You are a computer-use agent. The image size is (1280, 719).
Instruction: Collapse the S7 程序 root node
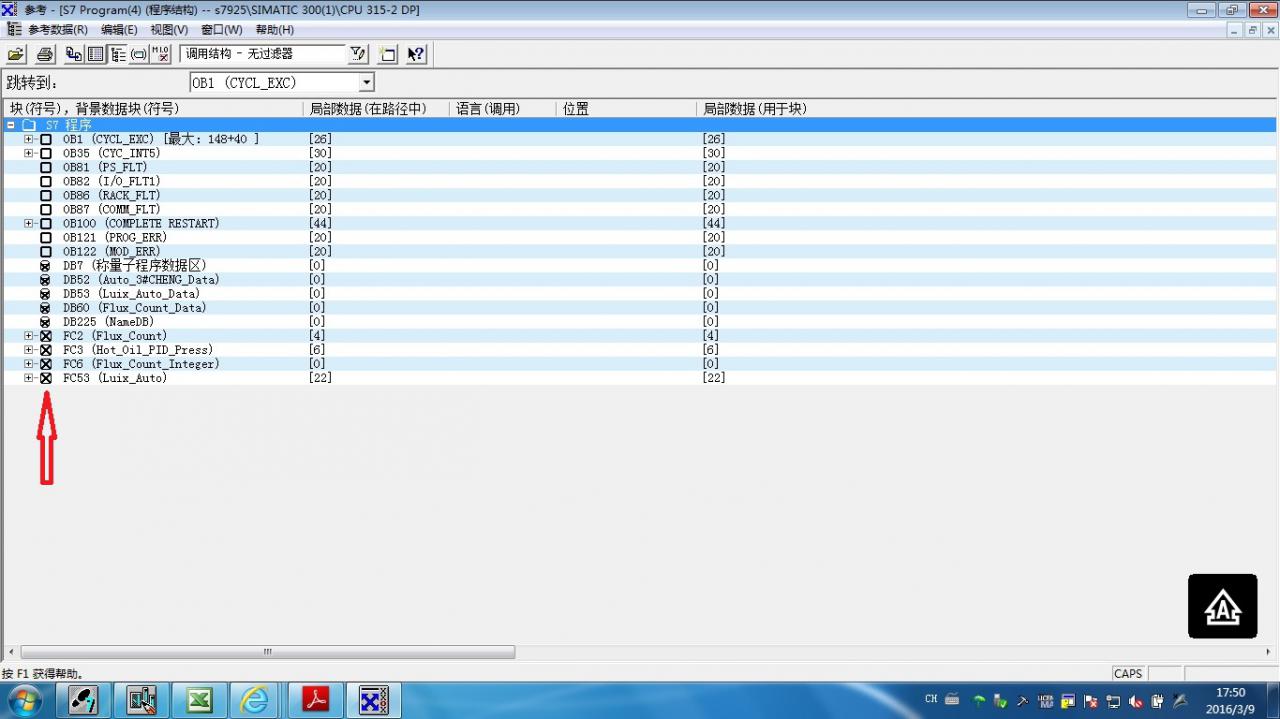coord(10,125)
